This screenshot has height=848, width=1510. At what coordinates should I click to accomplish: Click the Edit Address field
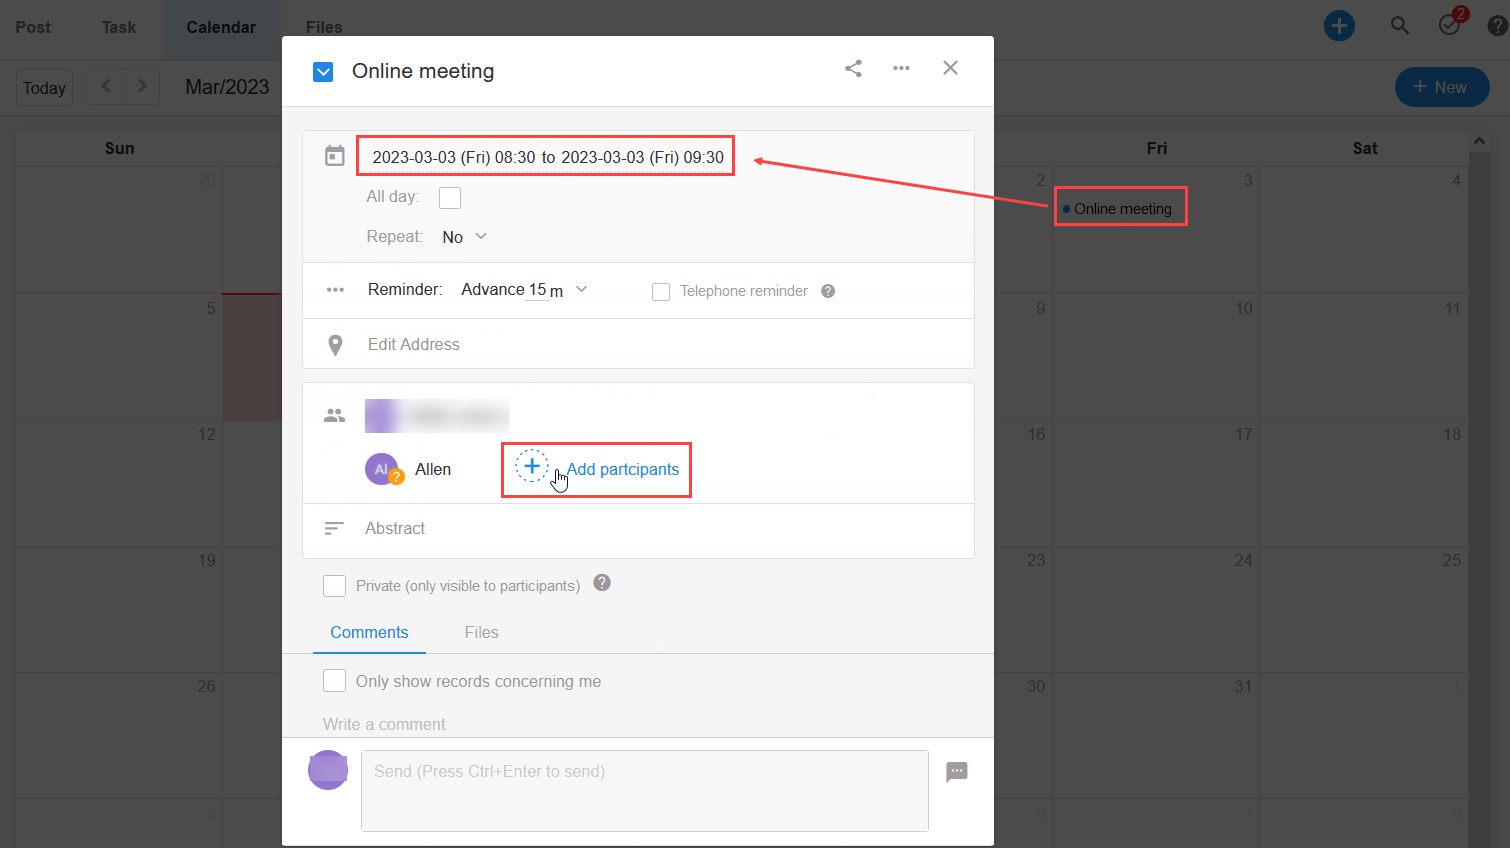(414, 344)
